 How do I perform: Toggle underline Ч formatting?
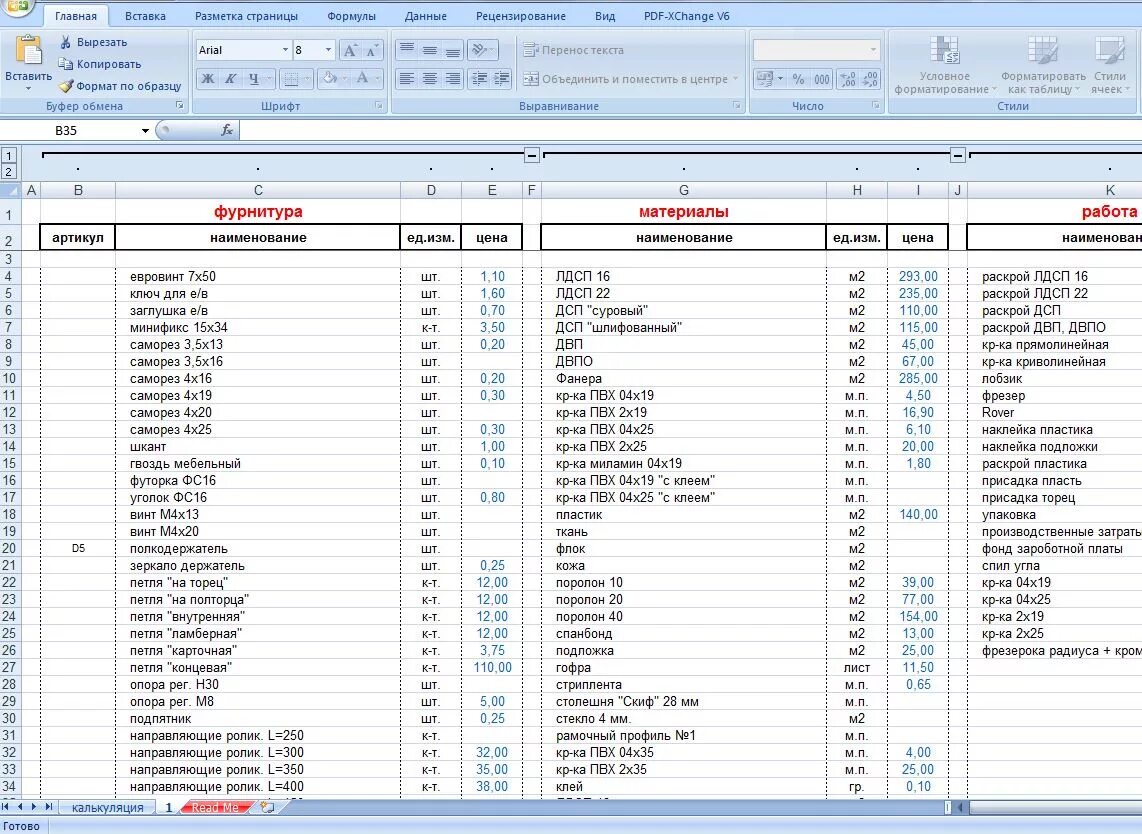click(x=253, y=79)
